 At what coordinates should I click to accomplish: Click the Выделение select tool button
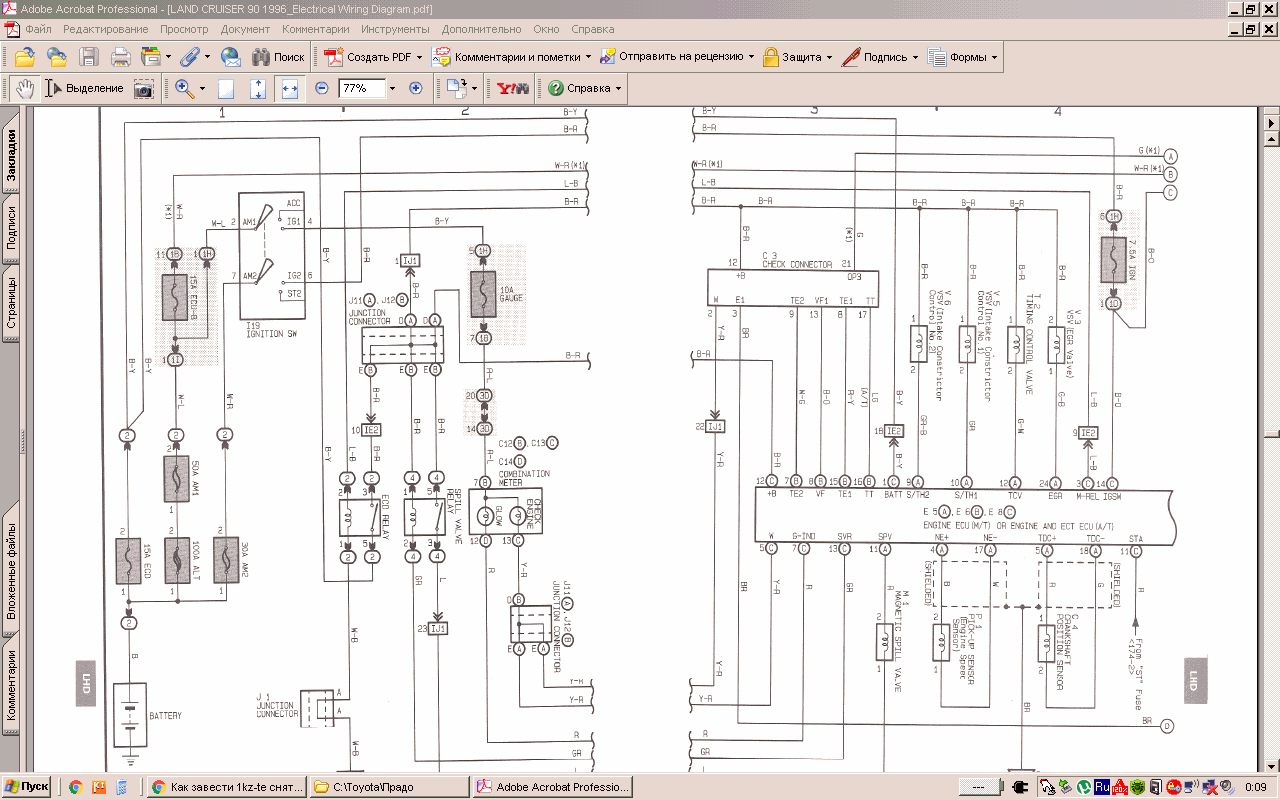(x=84, y=88)
